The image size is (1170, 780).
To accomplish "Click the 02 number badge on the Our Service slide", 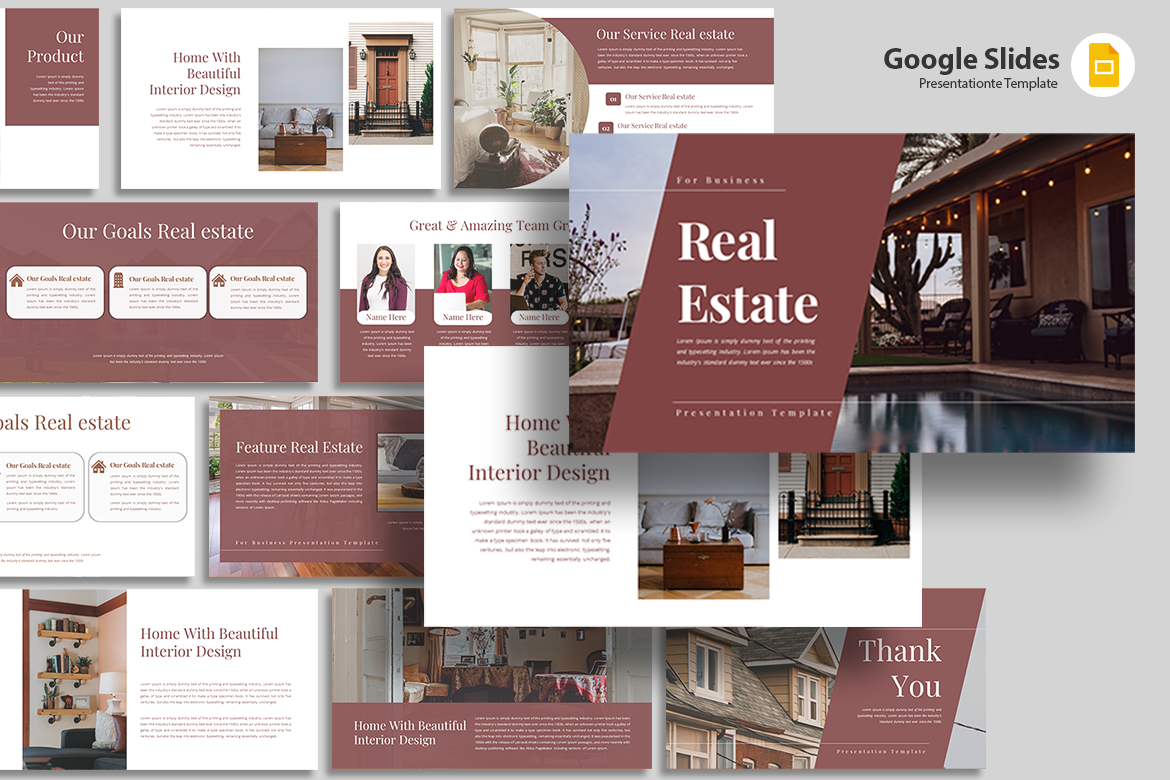I will point(606,128).
